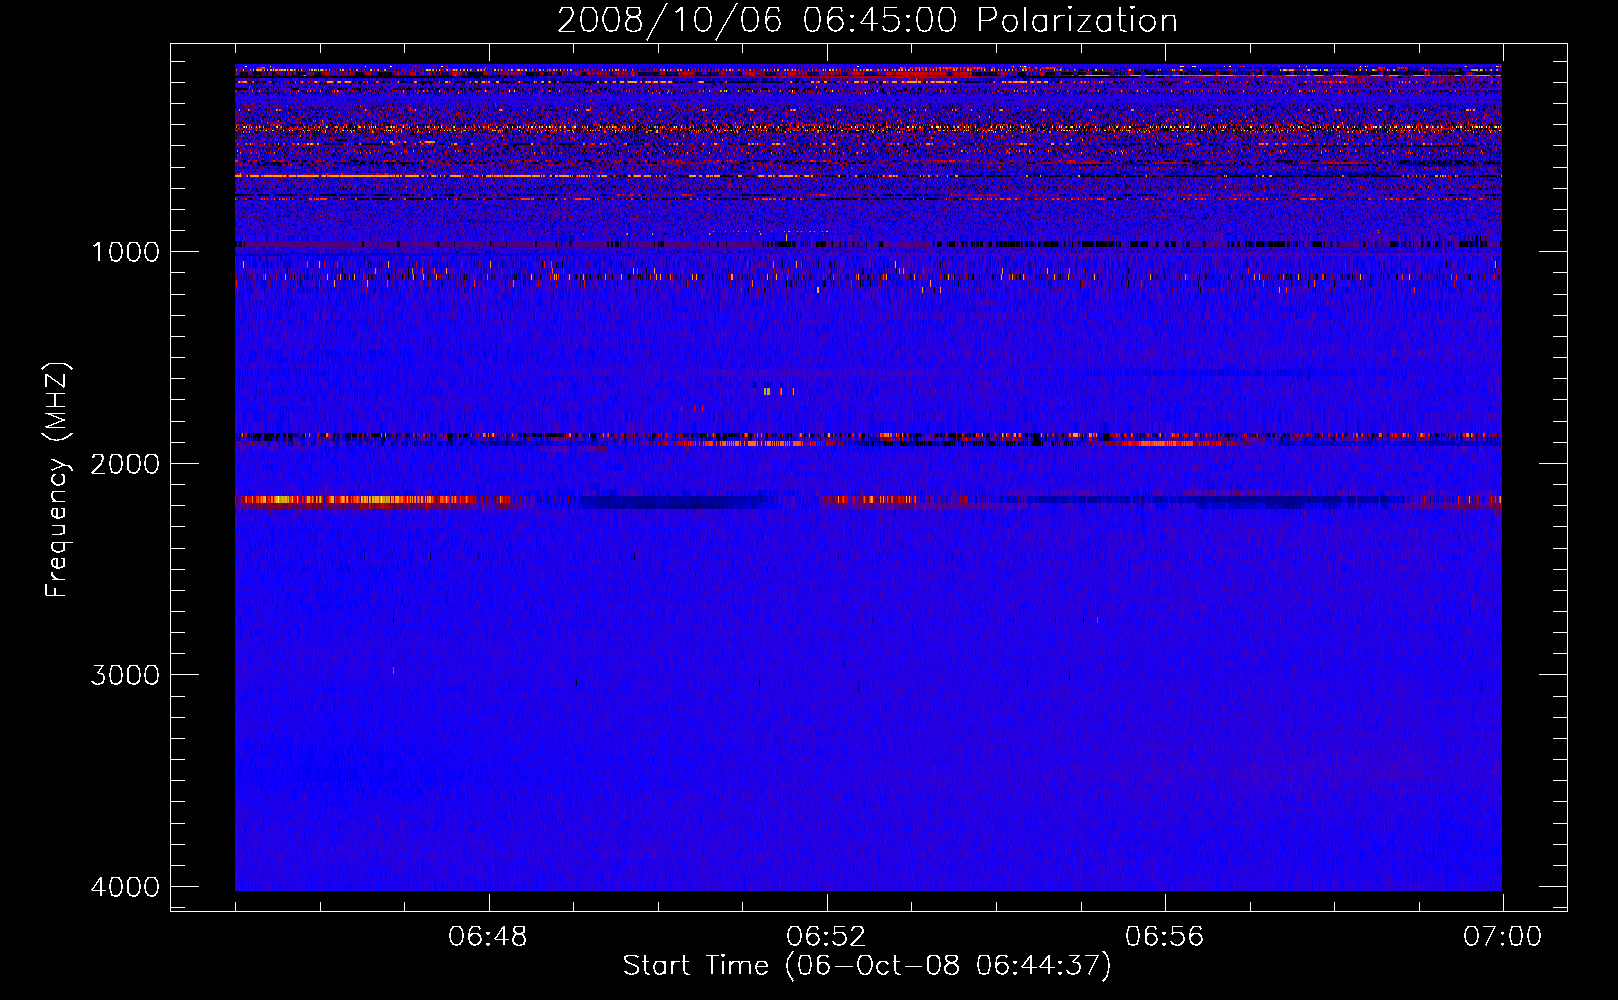Select the 3000 frequency tick label
The height and width of the screenshot is (1000, 1618).
pyautogui.click(x=125, y=675)
